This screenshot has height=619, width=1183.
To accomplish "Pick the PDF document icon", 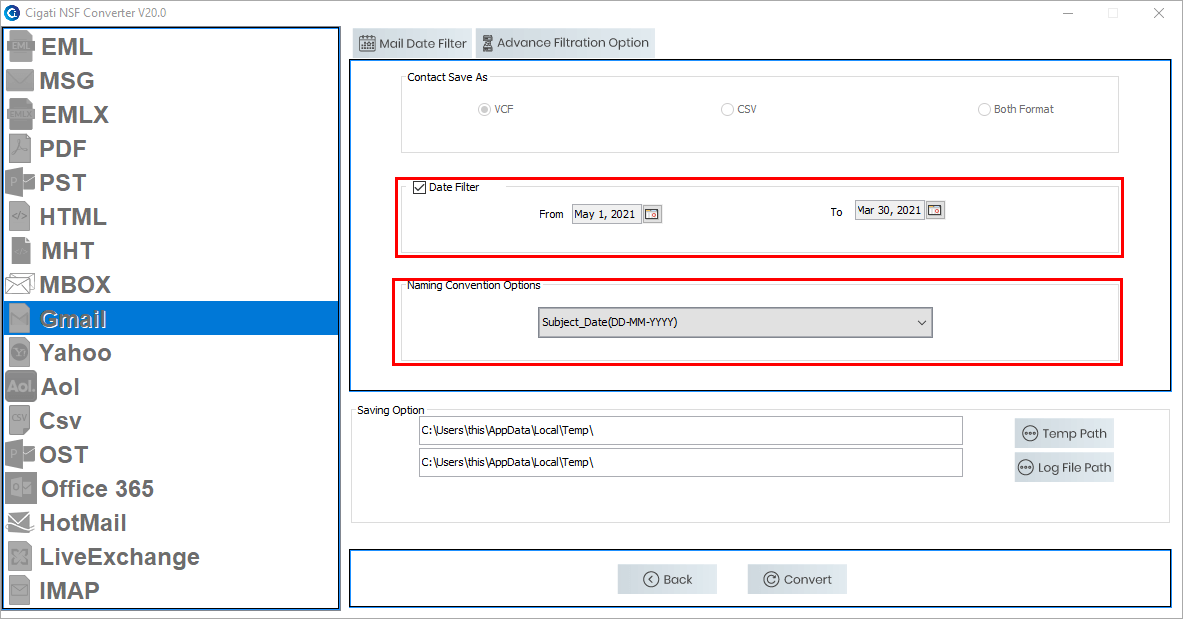I will point(20,148).
